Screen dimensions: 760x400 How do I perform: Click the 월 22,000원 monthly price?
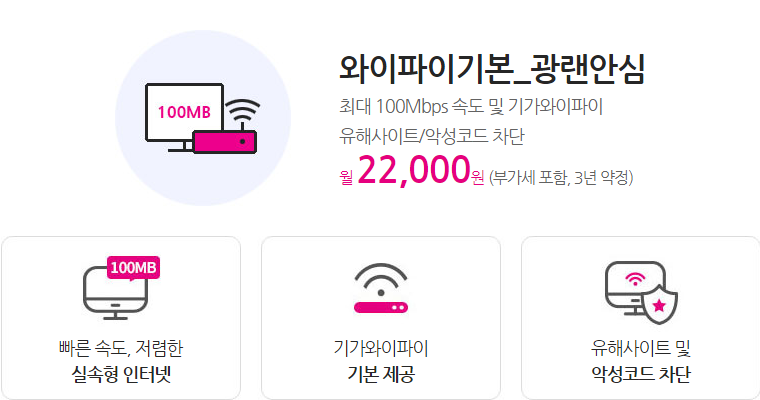(x=412, y=171)
